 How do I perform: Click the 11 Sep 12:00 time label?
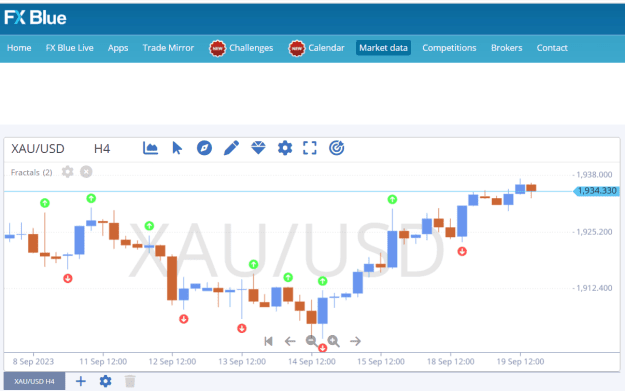click(x=103, y=362)
